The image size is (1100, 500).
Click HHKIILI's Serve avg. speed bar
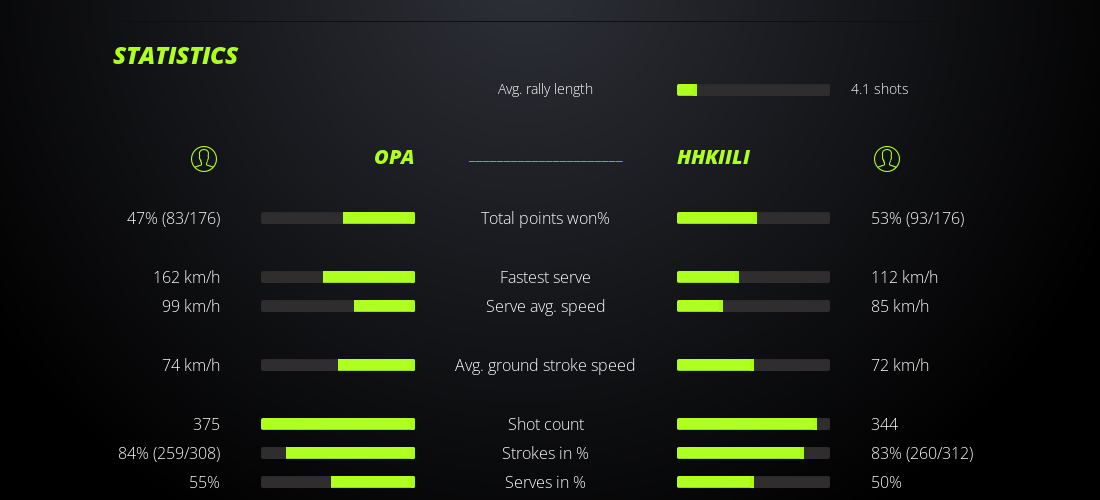tap(753, 306)
